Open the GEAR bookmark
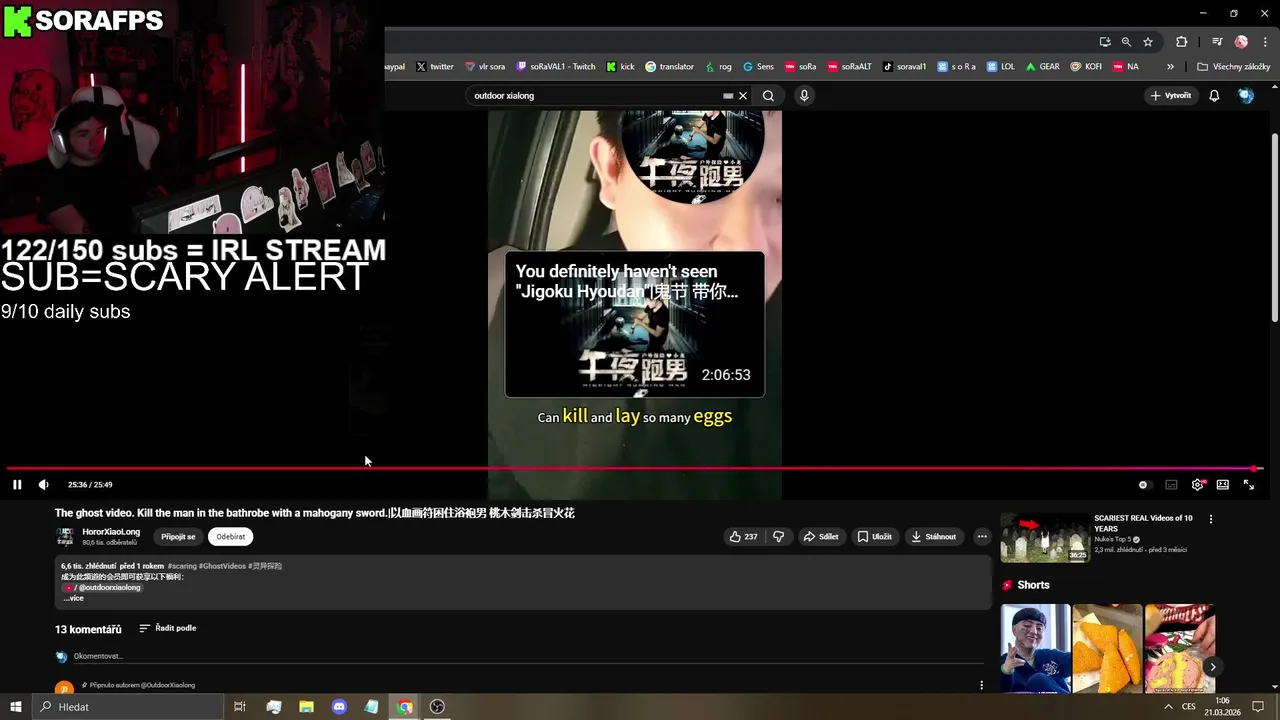Viewport: 1280px width, 720px height. point(1041,67)
